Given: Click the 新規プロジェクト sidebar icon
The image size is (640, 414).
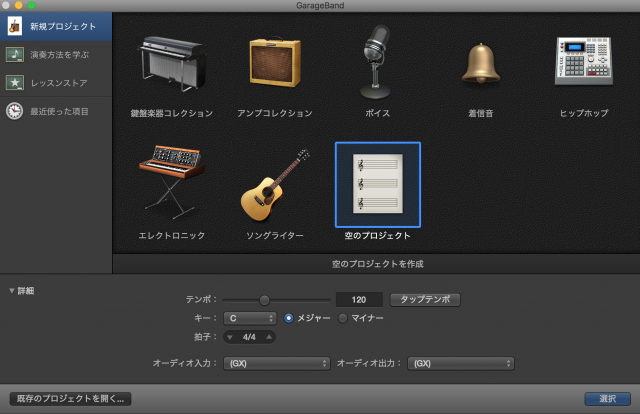Looking at the screenshot, I should 15,26.
